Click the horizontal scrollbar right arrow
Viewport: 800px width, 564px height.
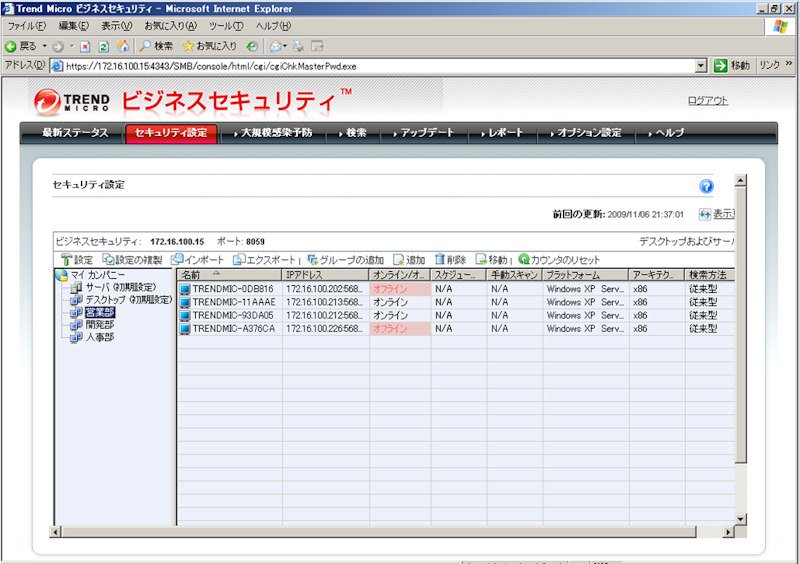point(728,532)
